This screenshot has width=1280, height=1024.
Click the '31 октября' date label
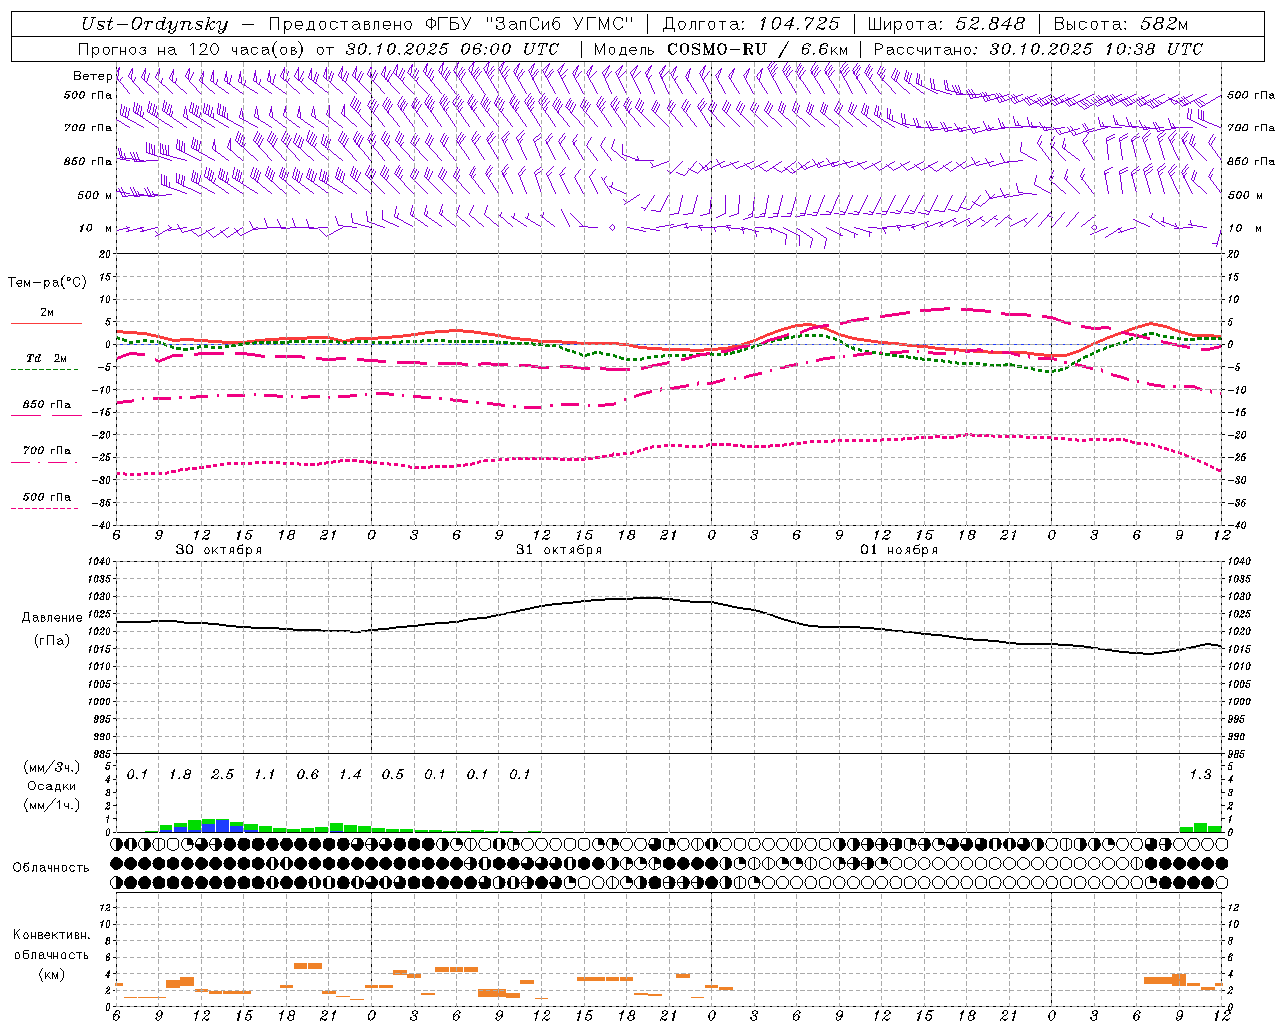(559, 549)
